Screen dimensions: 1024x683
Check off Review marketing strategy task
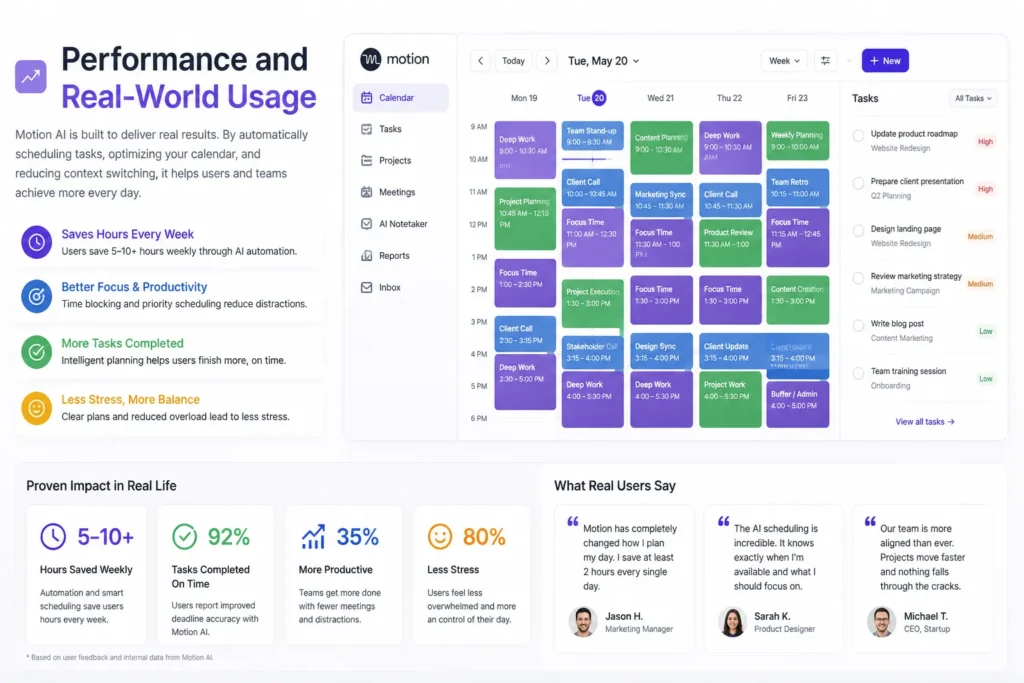pos(858,278)
